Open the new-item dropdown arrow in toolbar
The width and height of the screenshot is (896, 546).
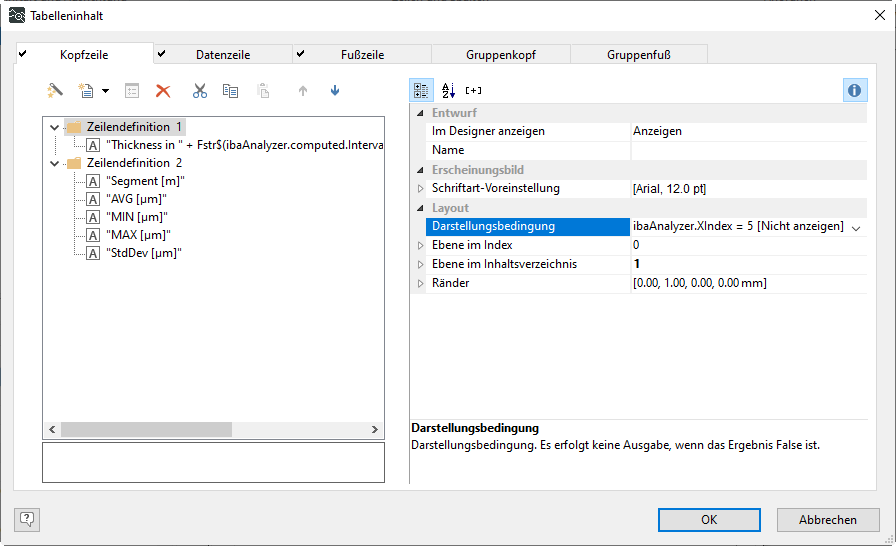105,92
